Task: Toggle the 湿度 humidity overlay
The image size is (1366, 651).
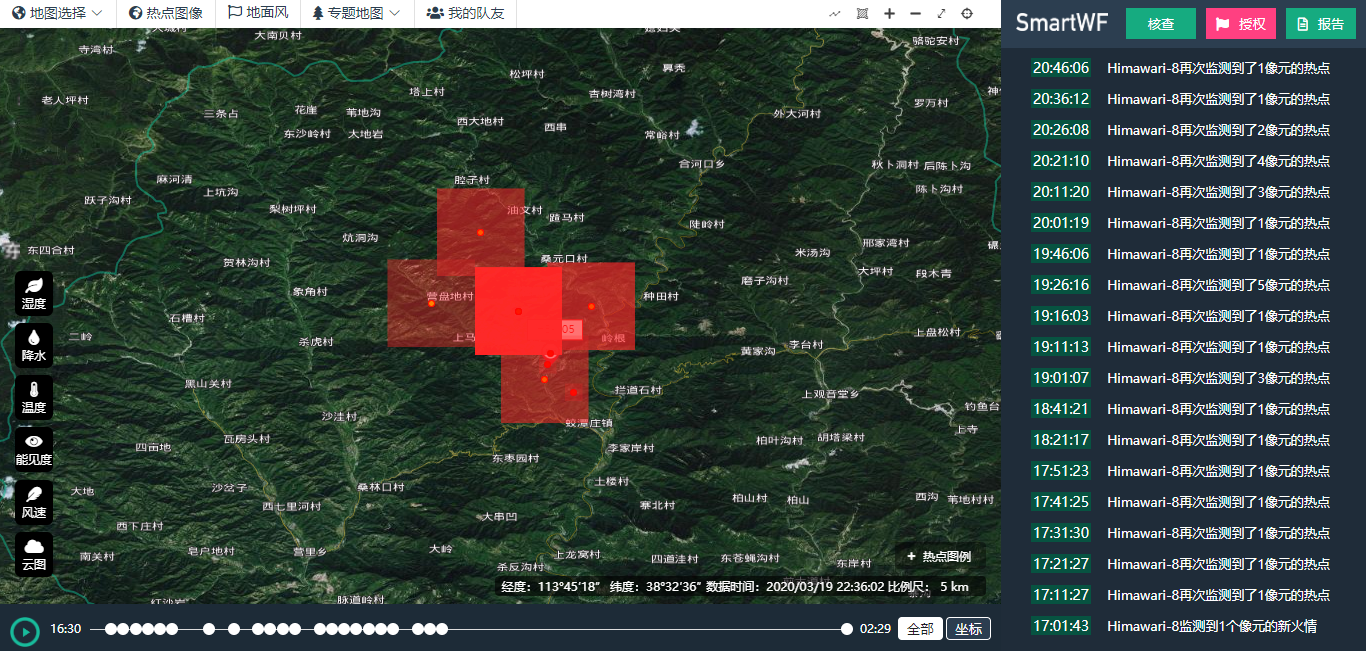Action: [34, 292]
